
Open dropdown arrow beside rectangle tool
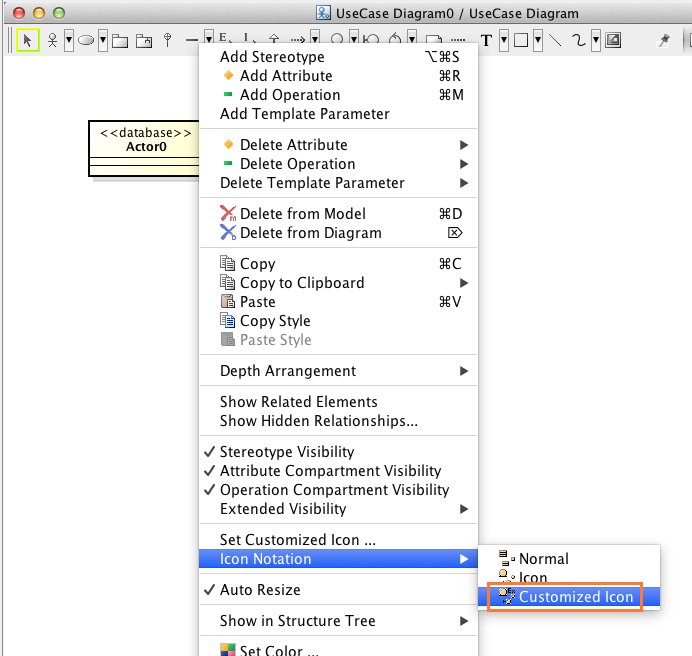(538, 41)
